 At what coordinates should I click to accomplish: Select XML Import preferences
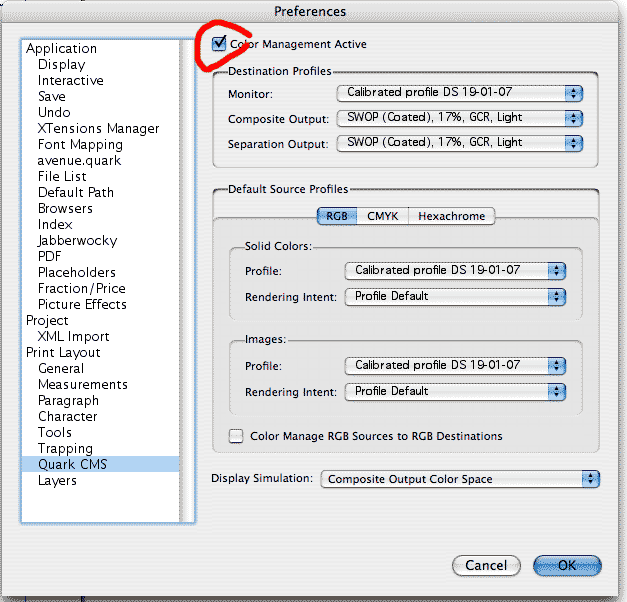point(101,336)
